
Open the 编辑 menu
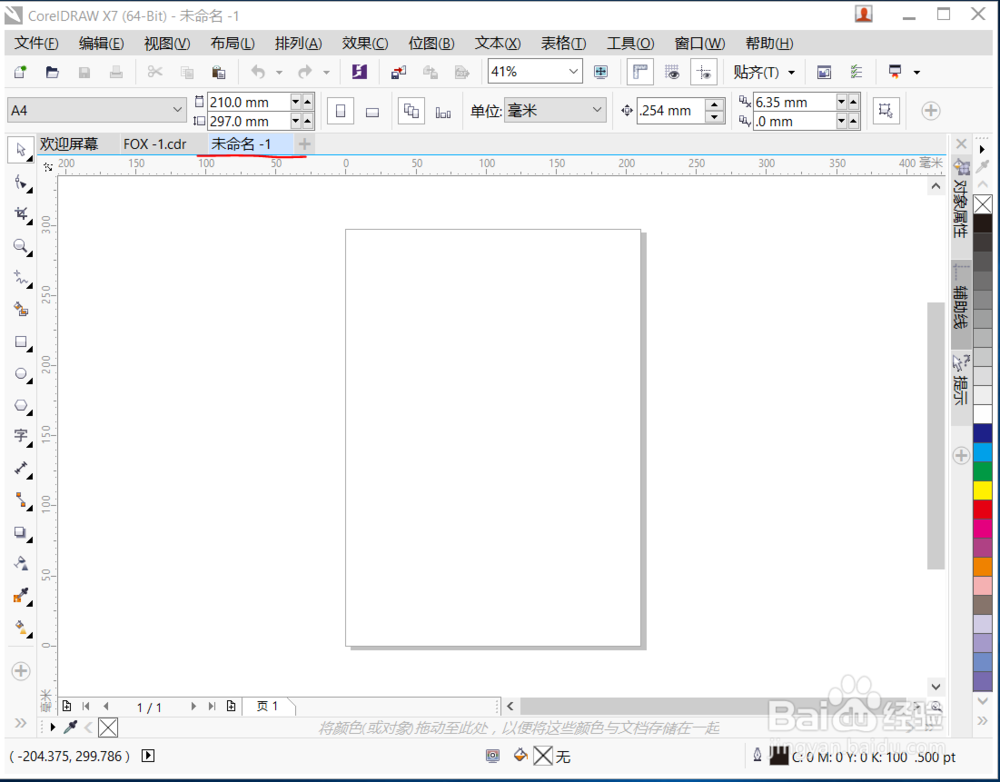pos(101,43)
